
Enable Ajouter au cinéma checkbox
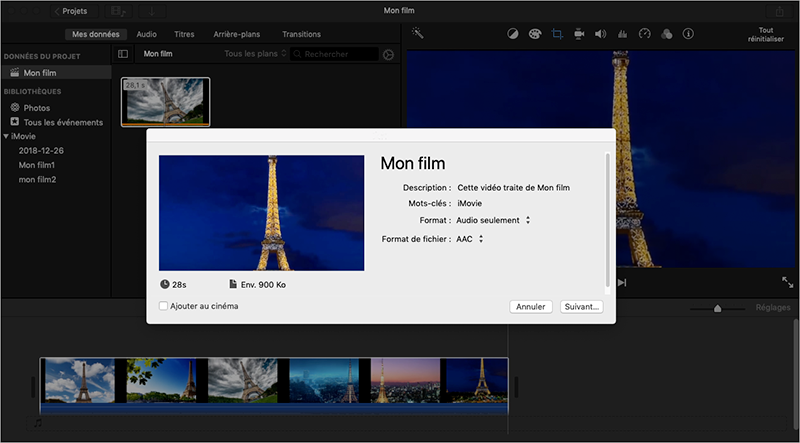click(x=163, y=306)
